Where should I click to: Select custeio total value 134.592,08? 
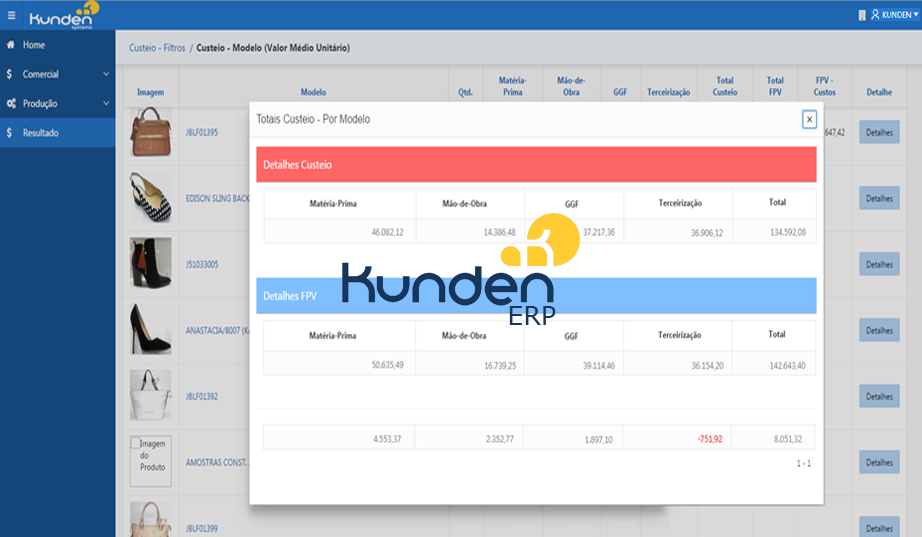(x=788, y=232)
